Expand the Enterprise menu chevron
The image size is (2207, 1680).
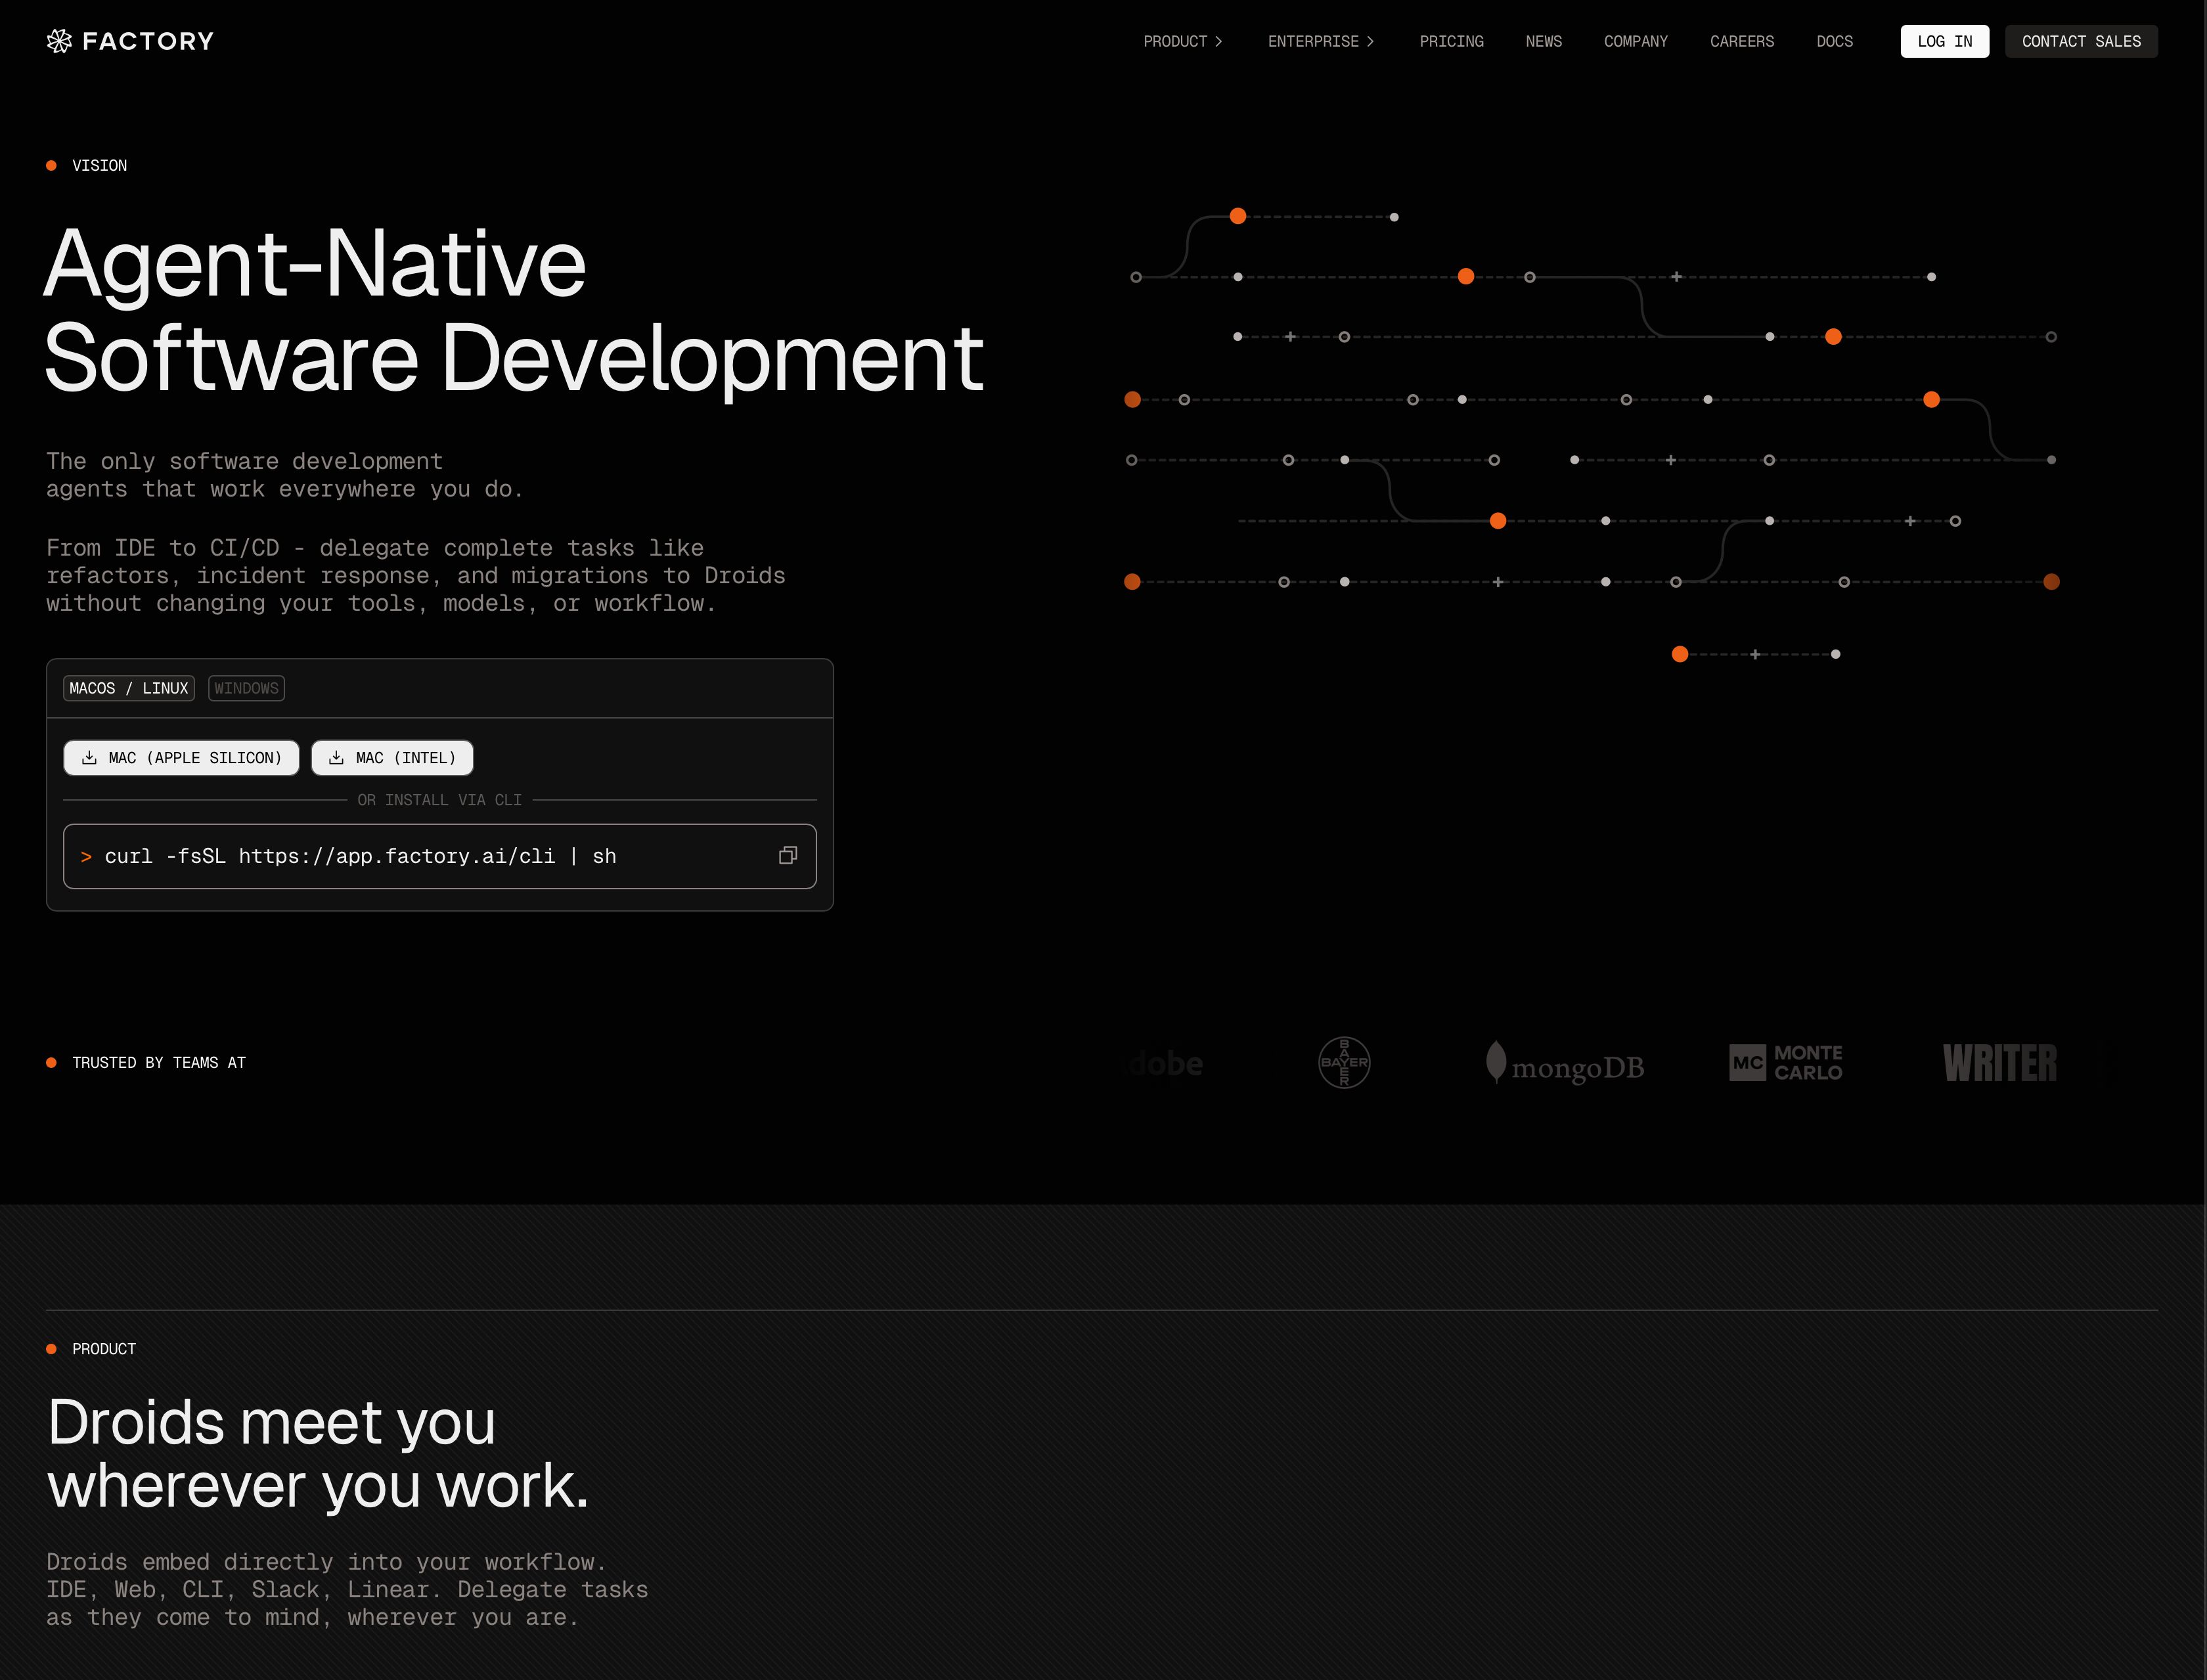tap(1370, 41)
